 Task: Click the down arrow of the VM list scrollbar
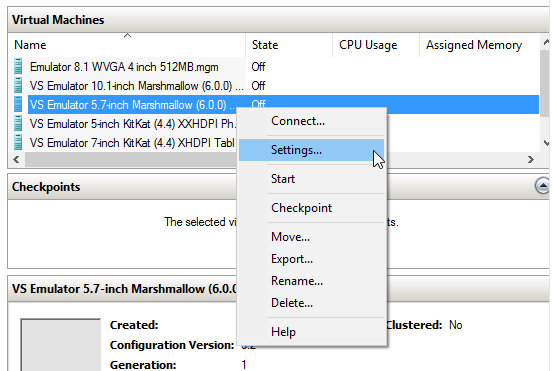(546, 143)
